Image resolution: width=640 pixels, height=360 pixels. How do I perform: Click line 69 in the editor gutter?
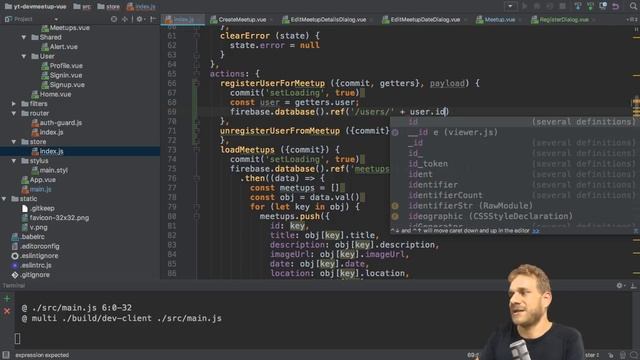(x=172, y=112)
